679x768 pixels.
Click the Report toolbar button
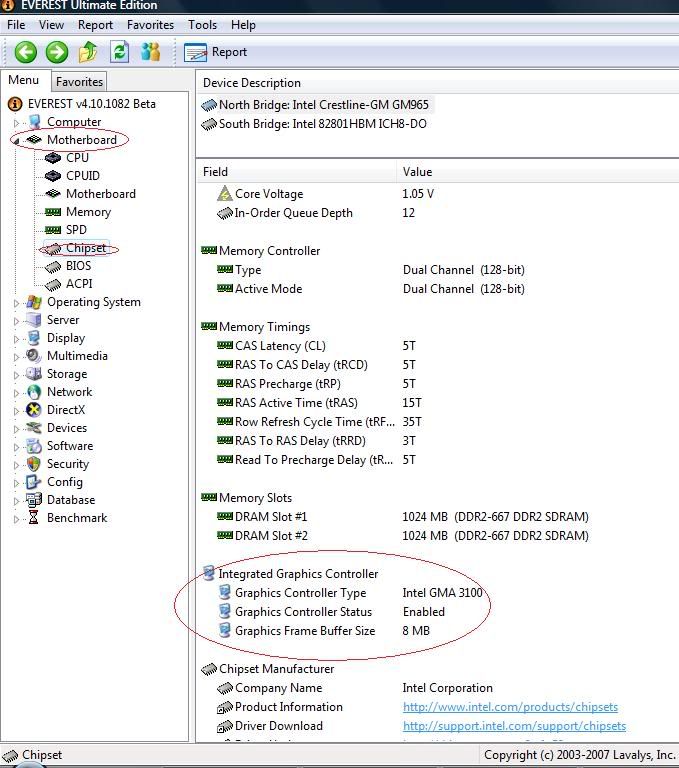coord(216,52)
